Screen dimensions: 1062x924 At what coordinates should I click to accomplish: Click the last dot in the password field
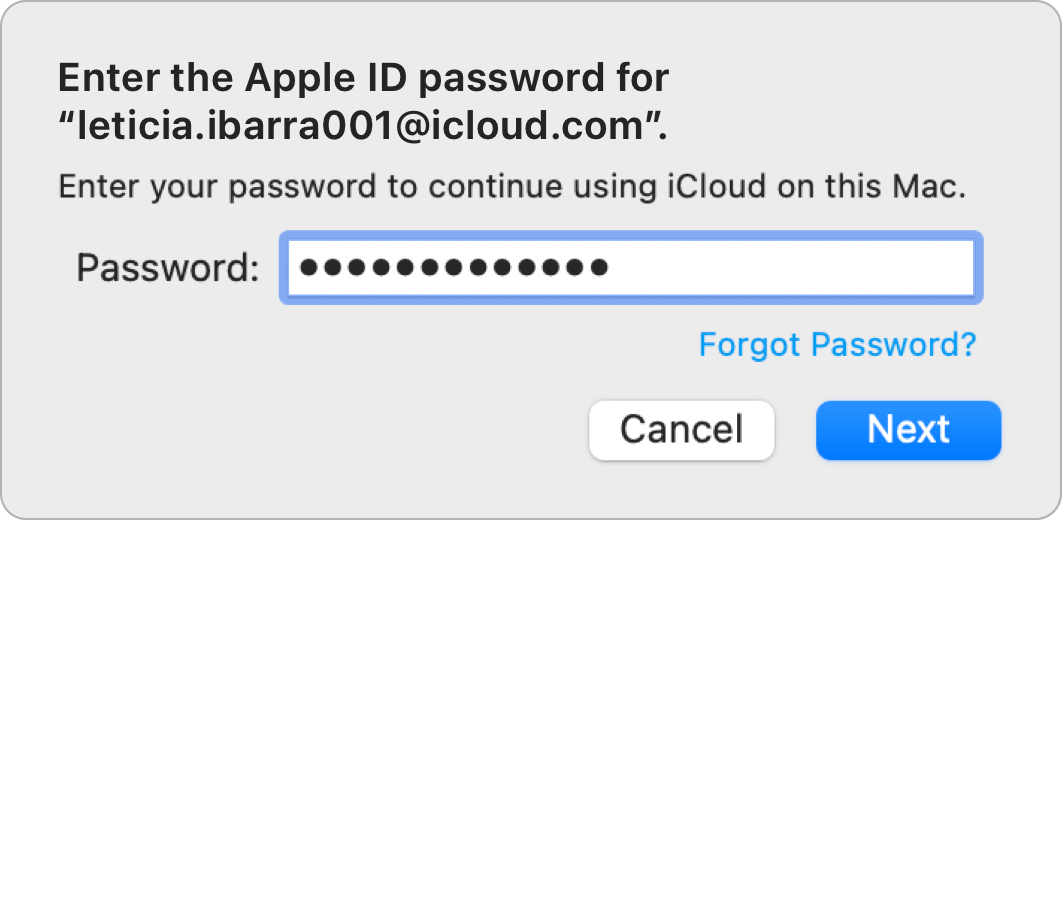click(598, 268)
